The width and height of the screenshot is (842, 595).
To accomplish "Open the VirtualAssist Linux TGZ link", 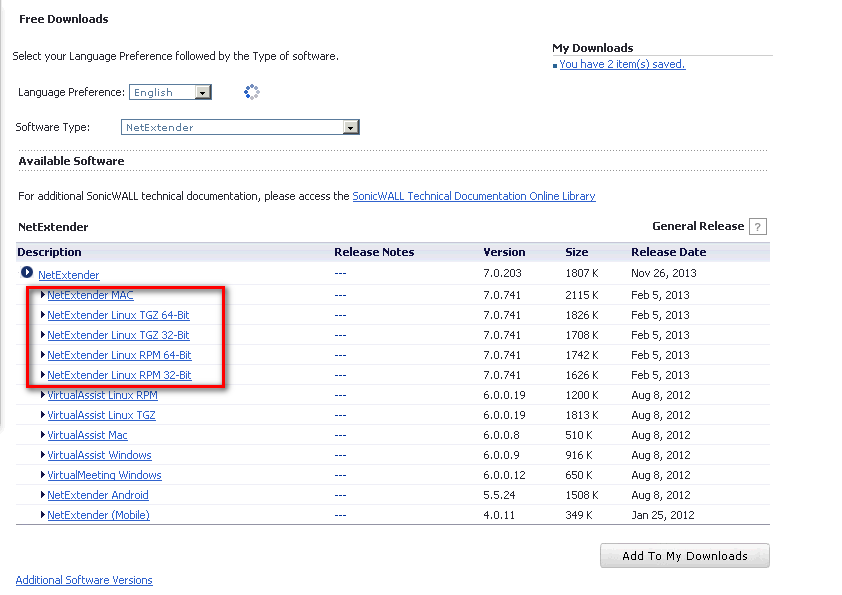I will [101, 415].
